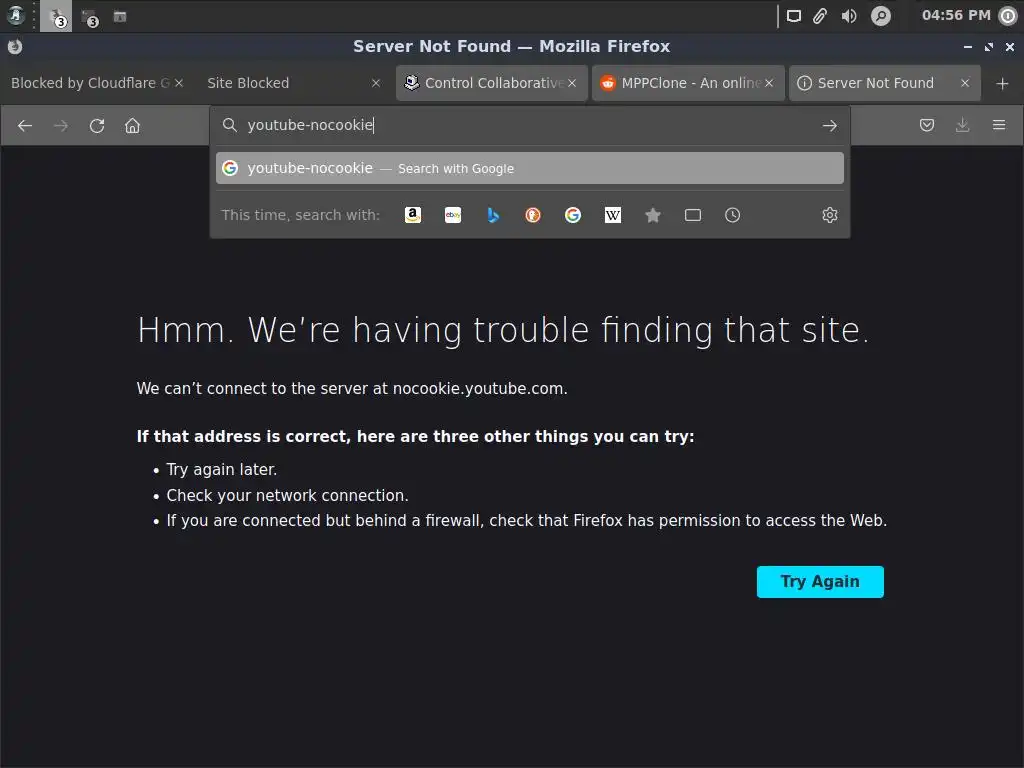Click the 04:56 PM clock

[x=956, y=15]
